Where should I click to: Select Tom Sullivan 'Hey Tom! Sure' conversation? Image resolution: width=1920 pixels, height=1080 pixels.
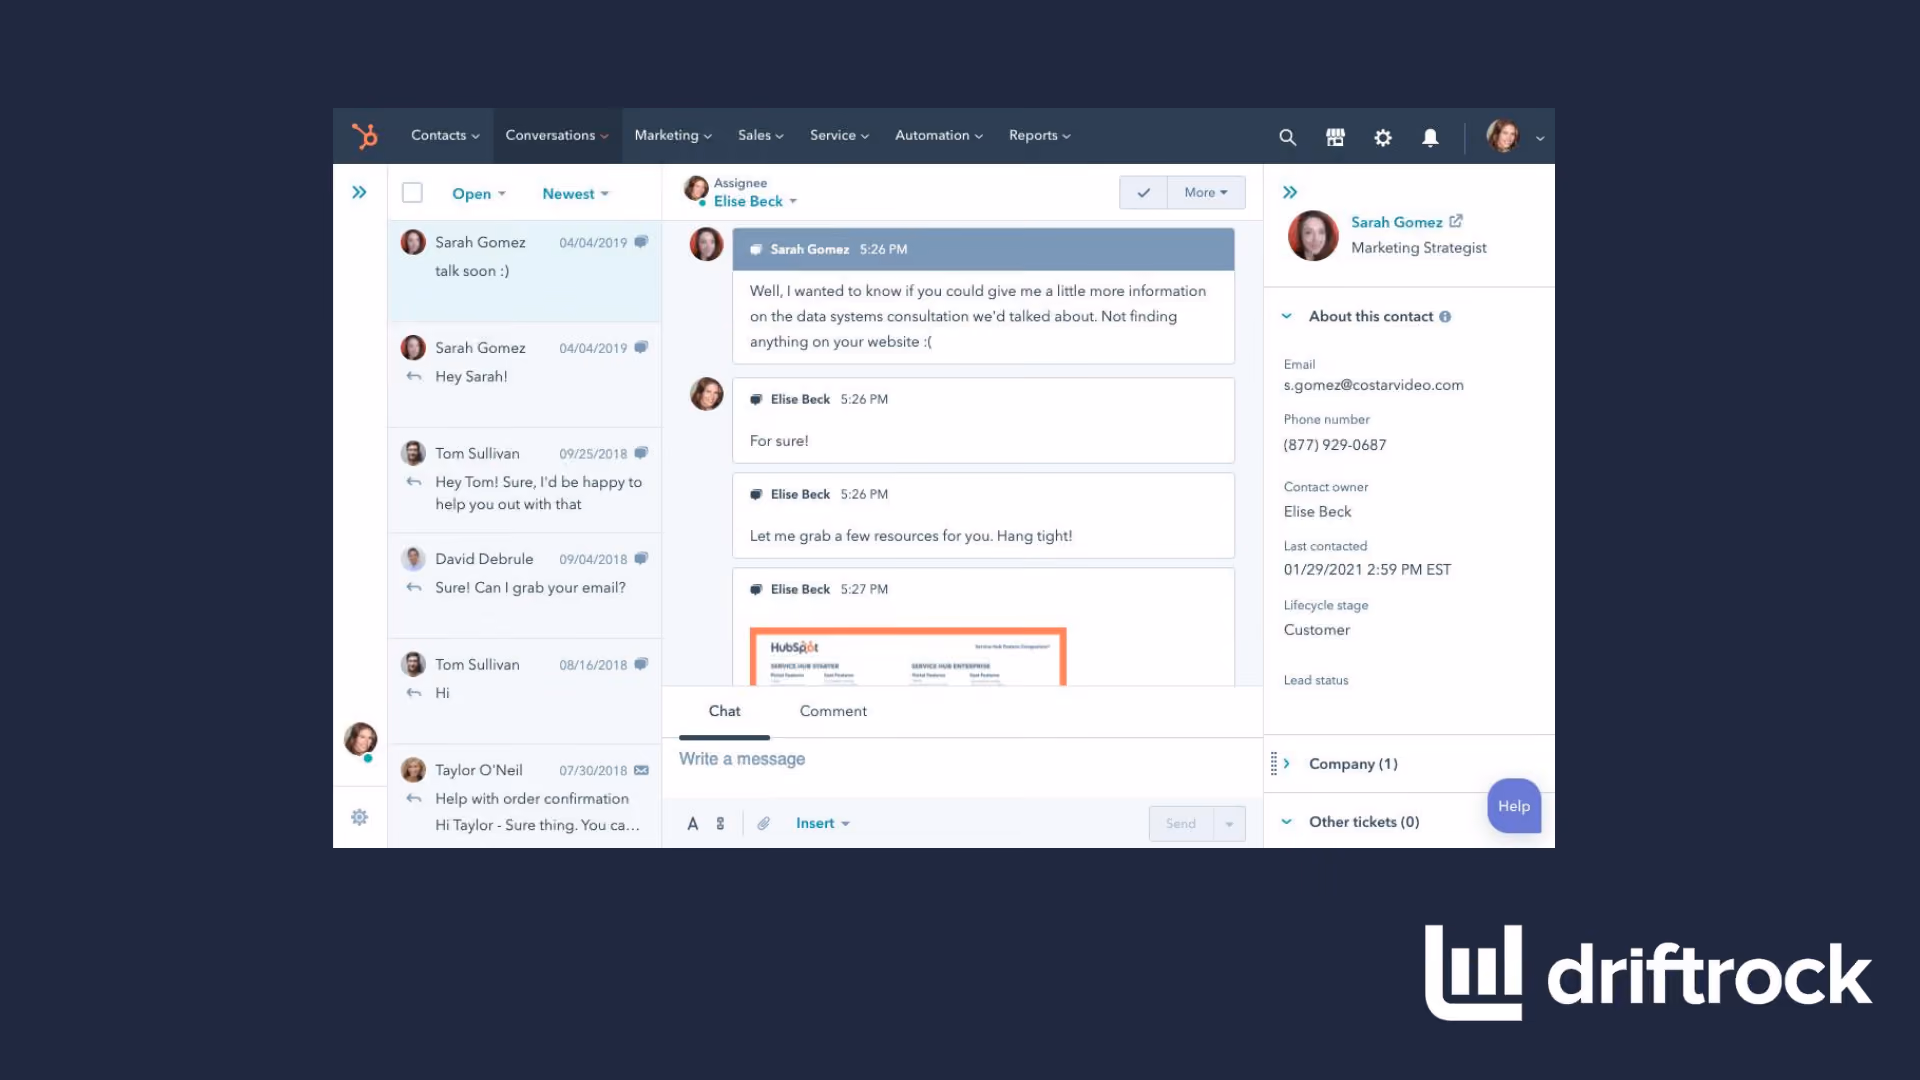(x=525, y=480)
